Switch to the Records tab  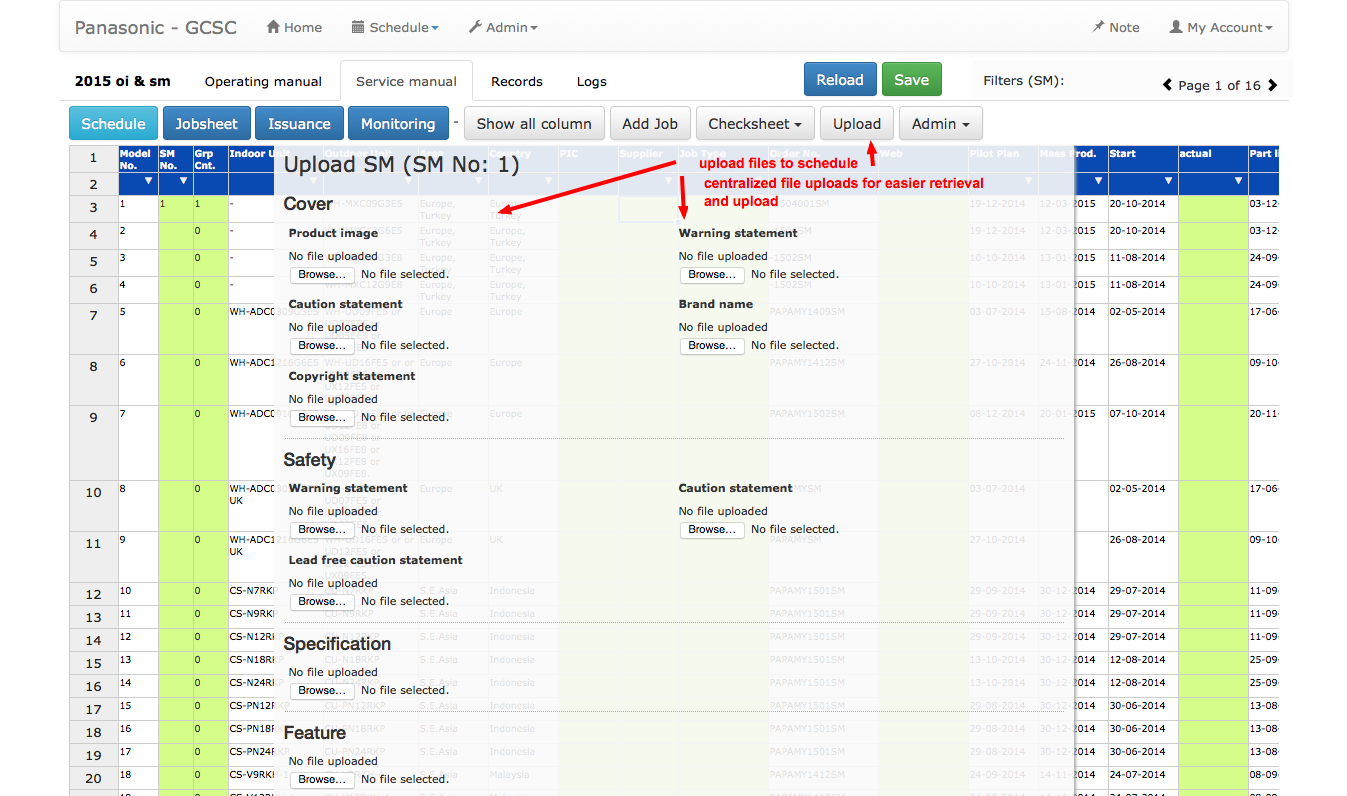tap(517, 82)
